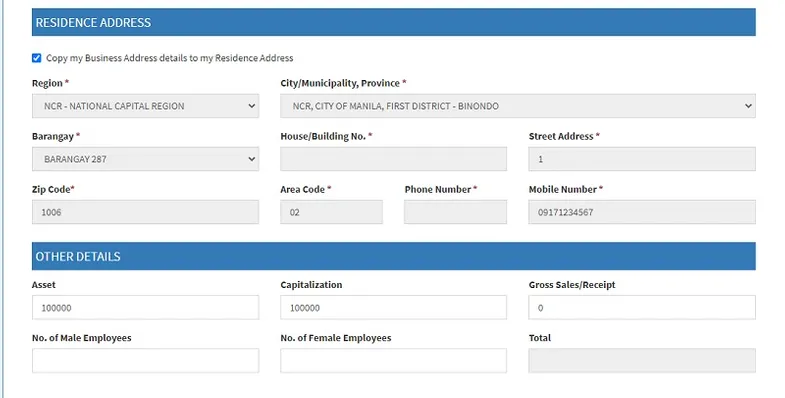Click the Gross Sales/Receipt field

tap(642, 307)
